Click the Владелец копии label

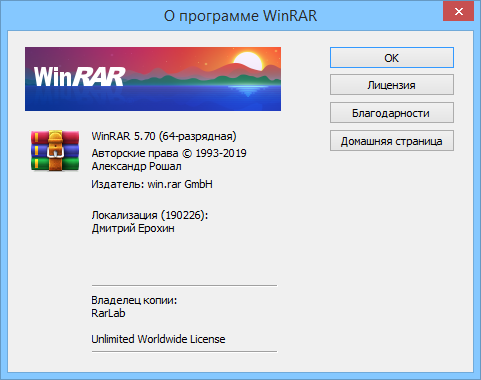coord(134,300)
